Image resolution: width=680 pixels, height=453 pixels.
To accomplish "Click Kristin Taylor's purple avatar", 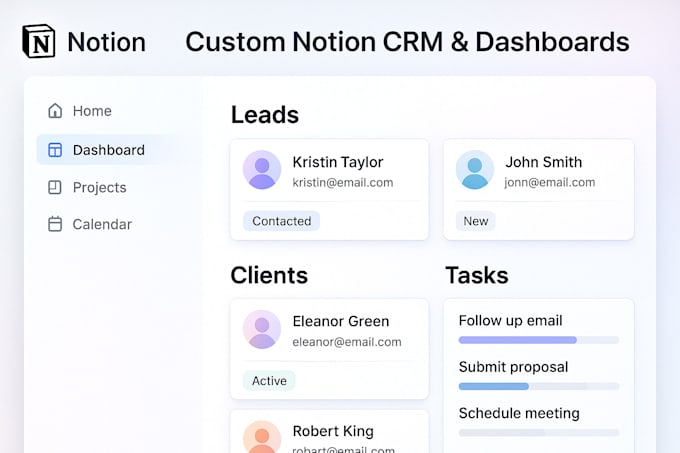I will point(262,170).
